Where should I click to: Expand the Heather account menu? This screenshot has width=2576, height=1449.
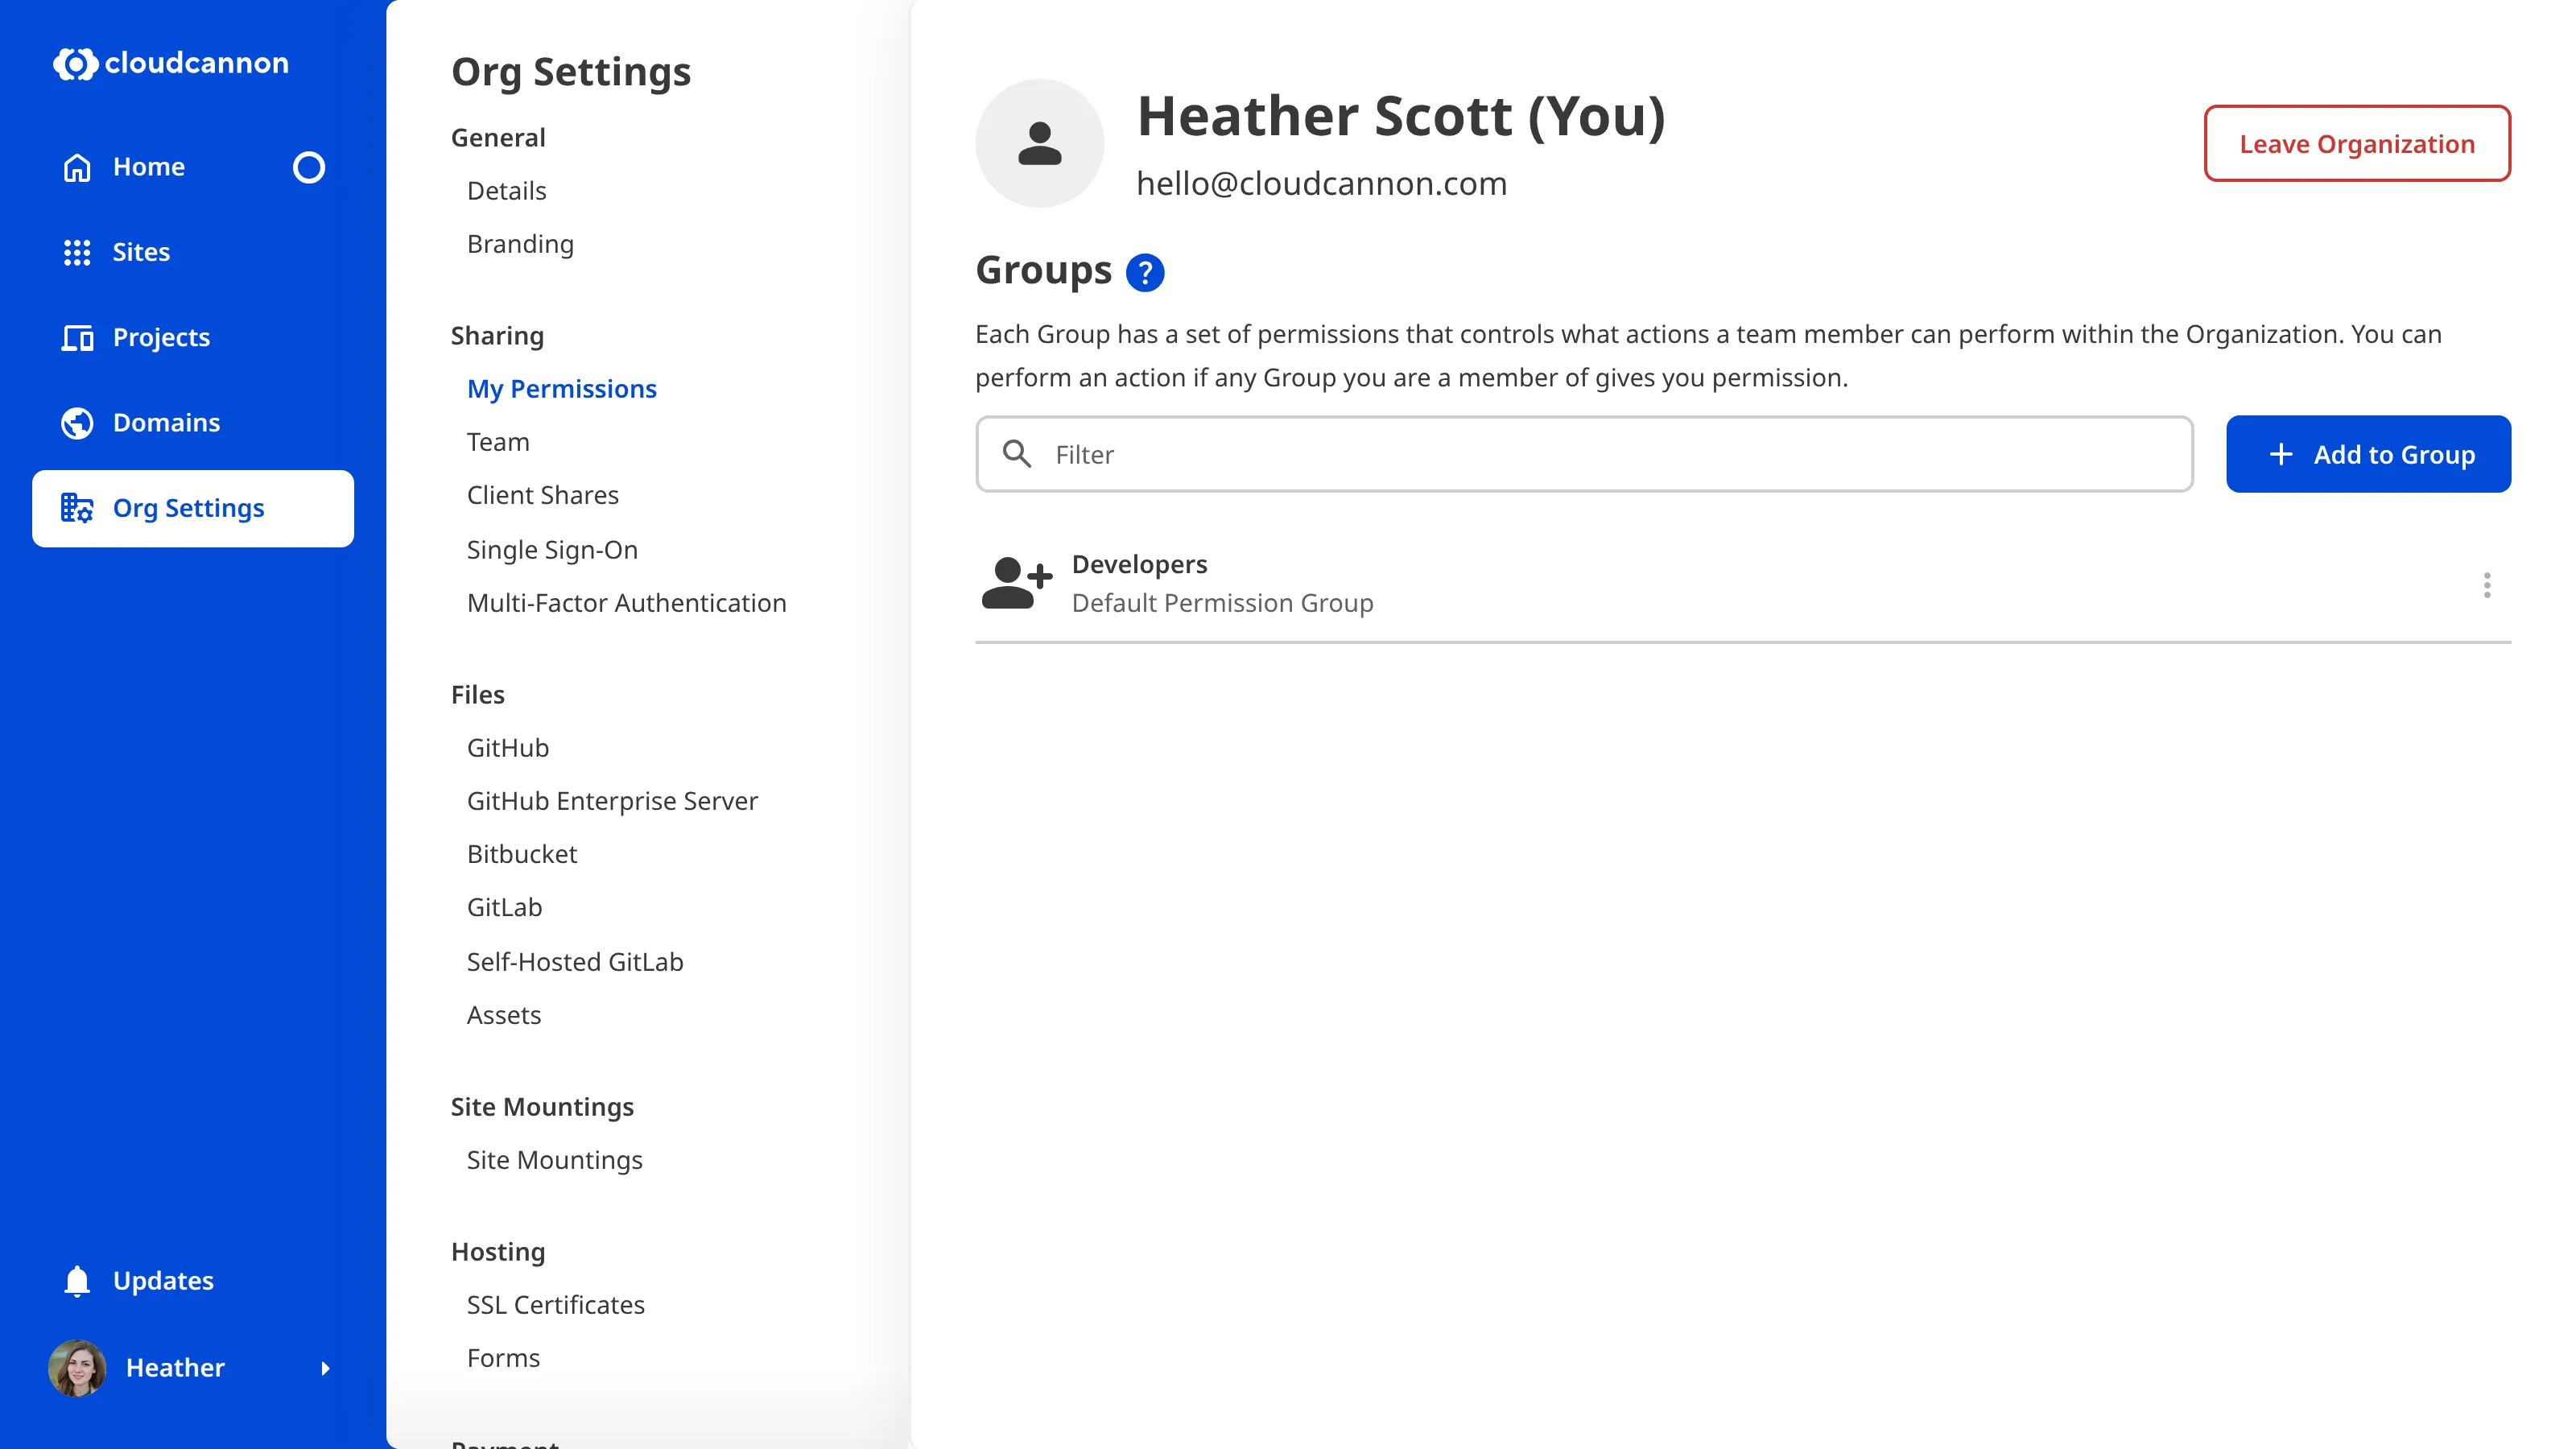click(326, 1368)
